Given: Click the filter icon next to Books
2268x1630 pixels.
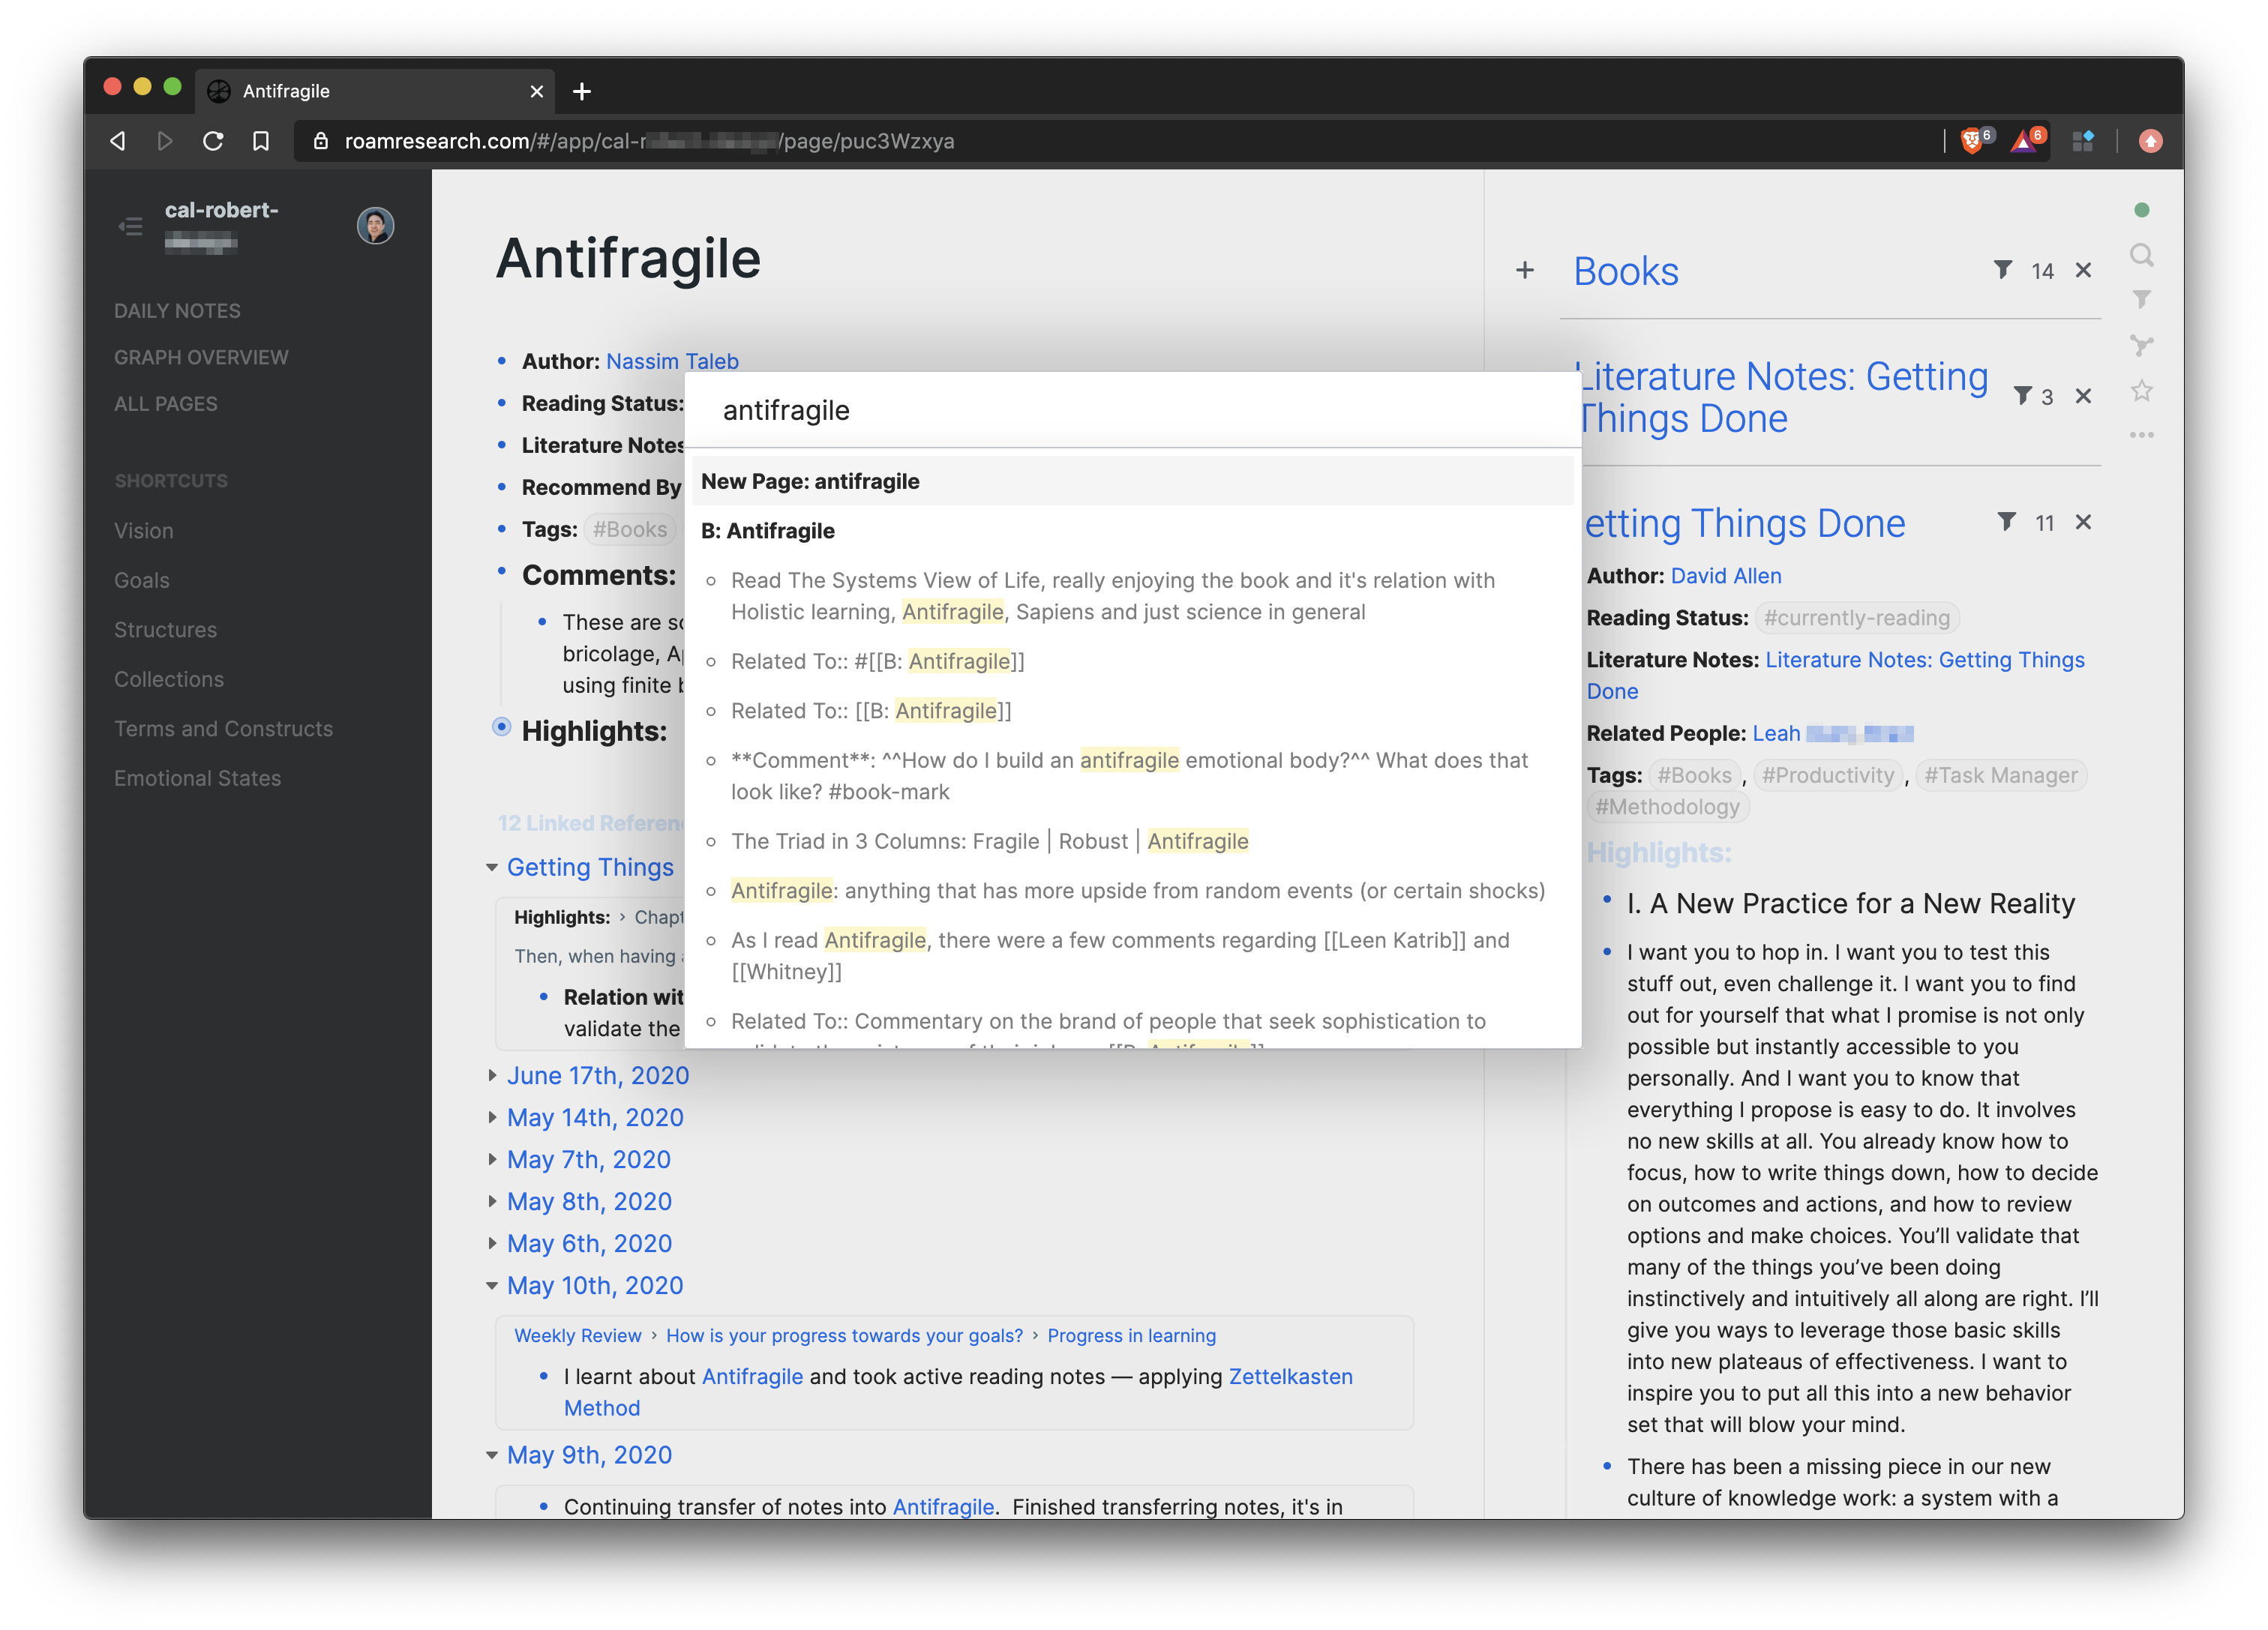Looking at the screenshot, I should (2002, 270).
